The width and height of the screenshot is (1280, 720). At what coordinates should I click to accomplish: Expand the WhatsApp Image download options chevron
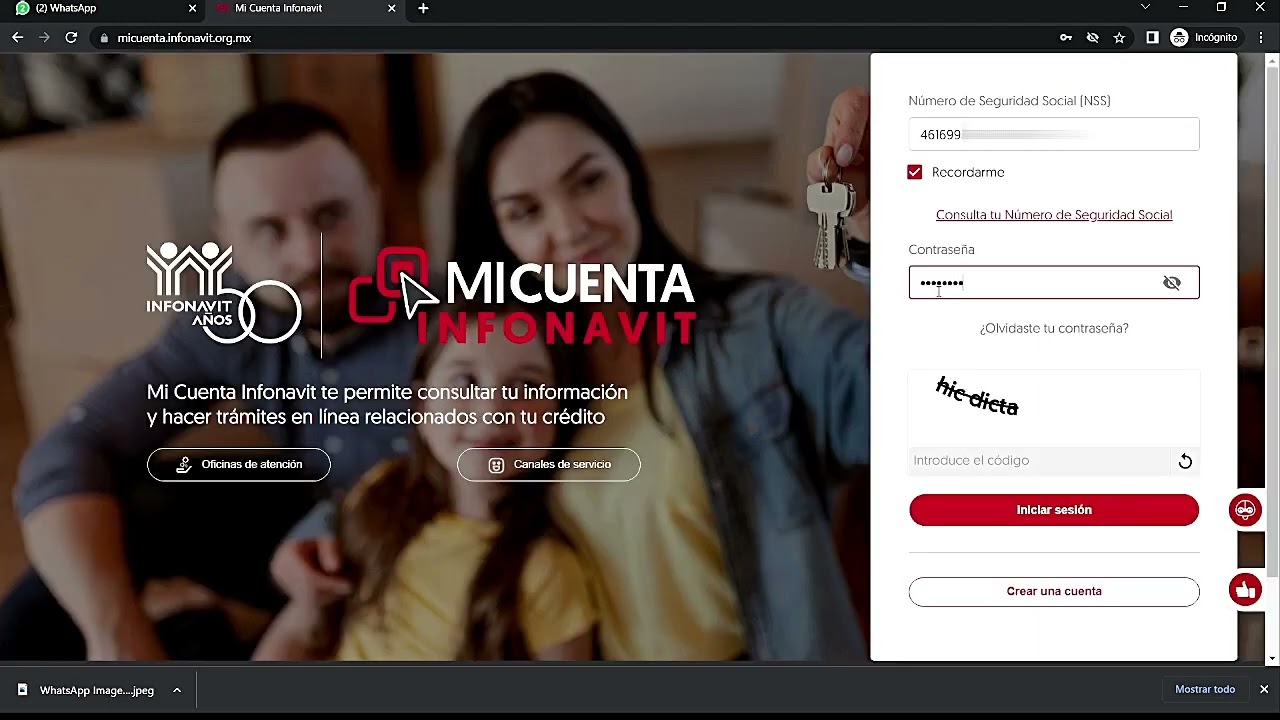[x=177, y=690]
